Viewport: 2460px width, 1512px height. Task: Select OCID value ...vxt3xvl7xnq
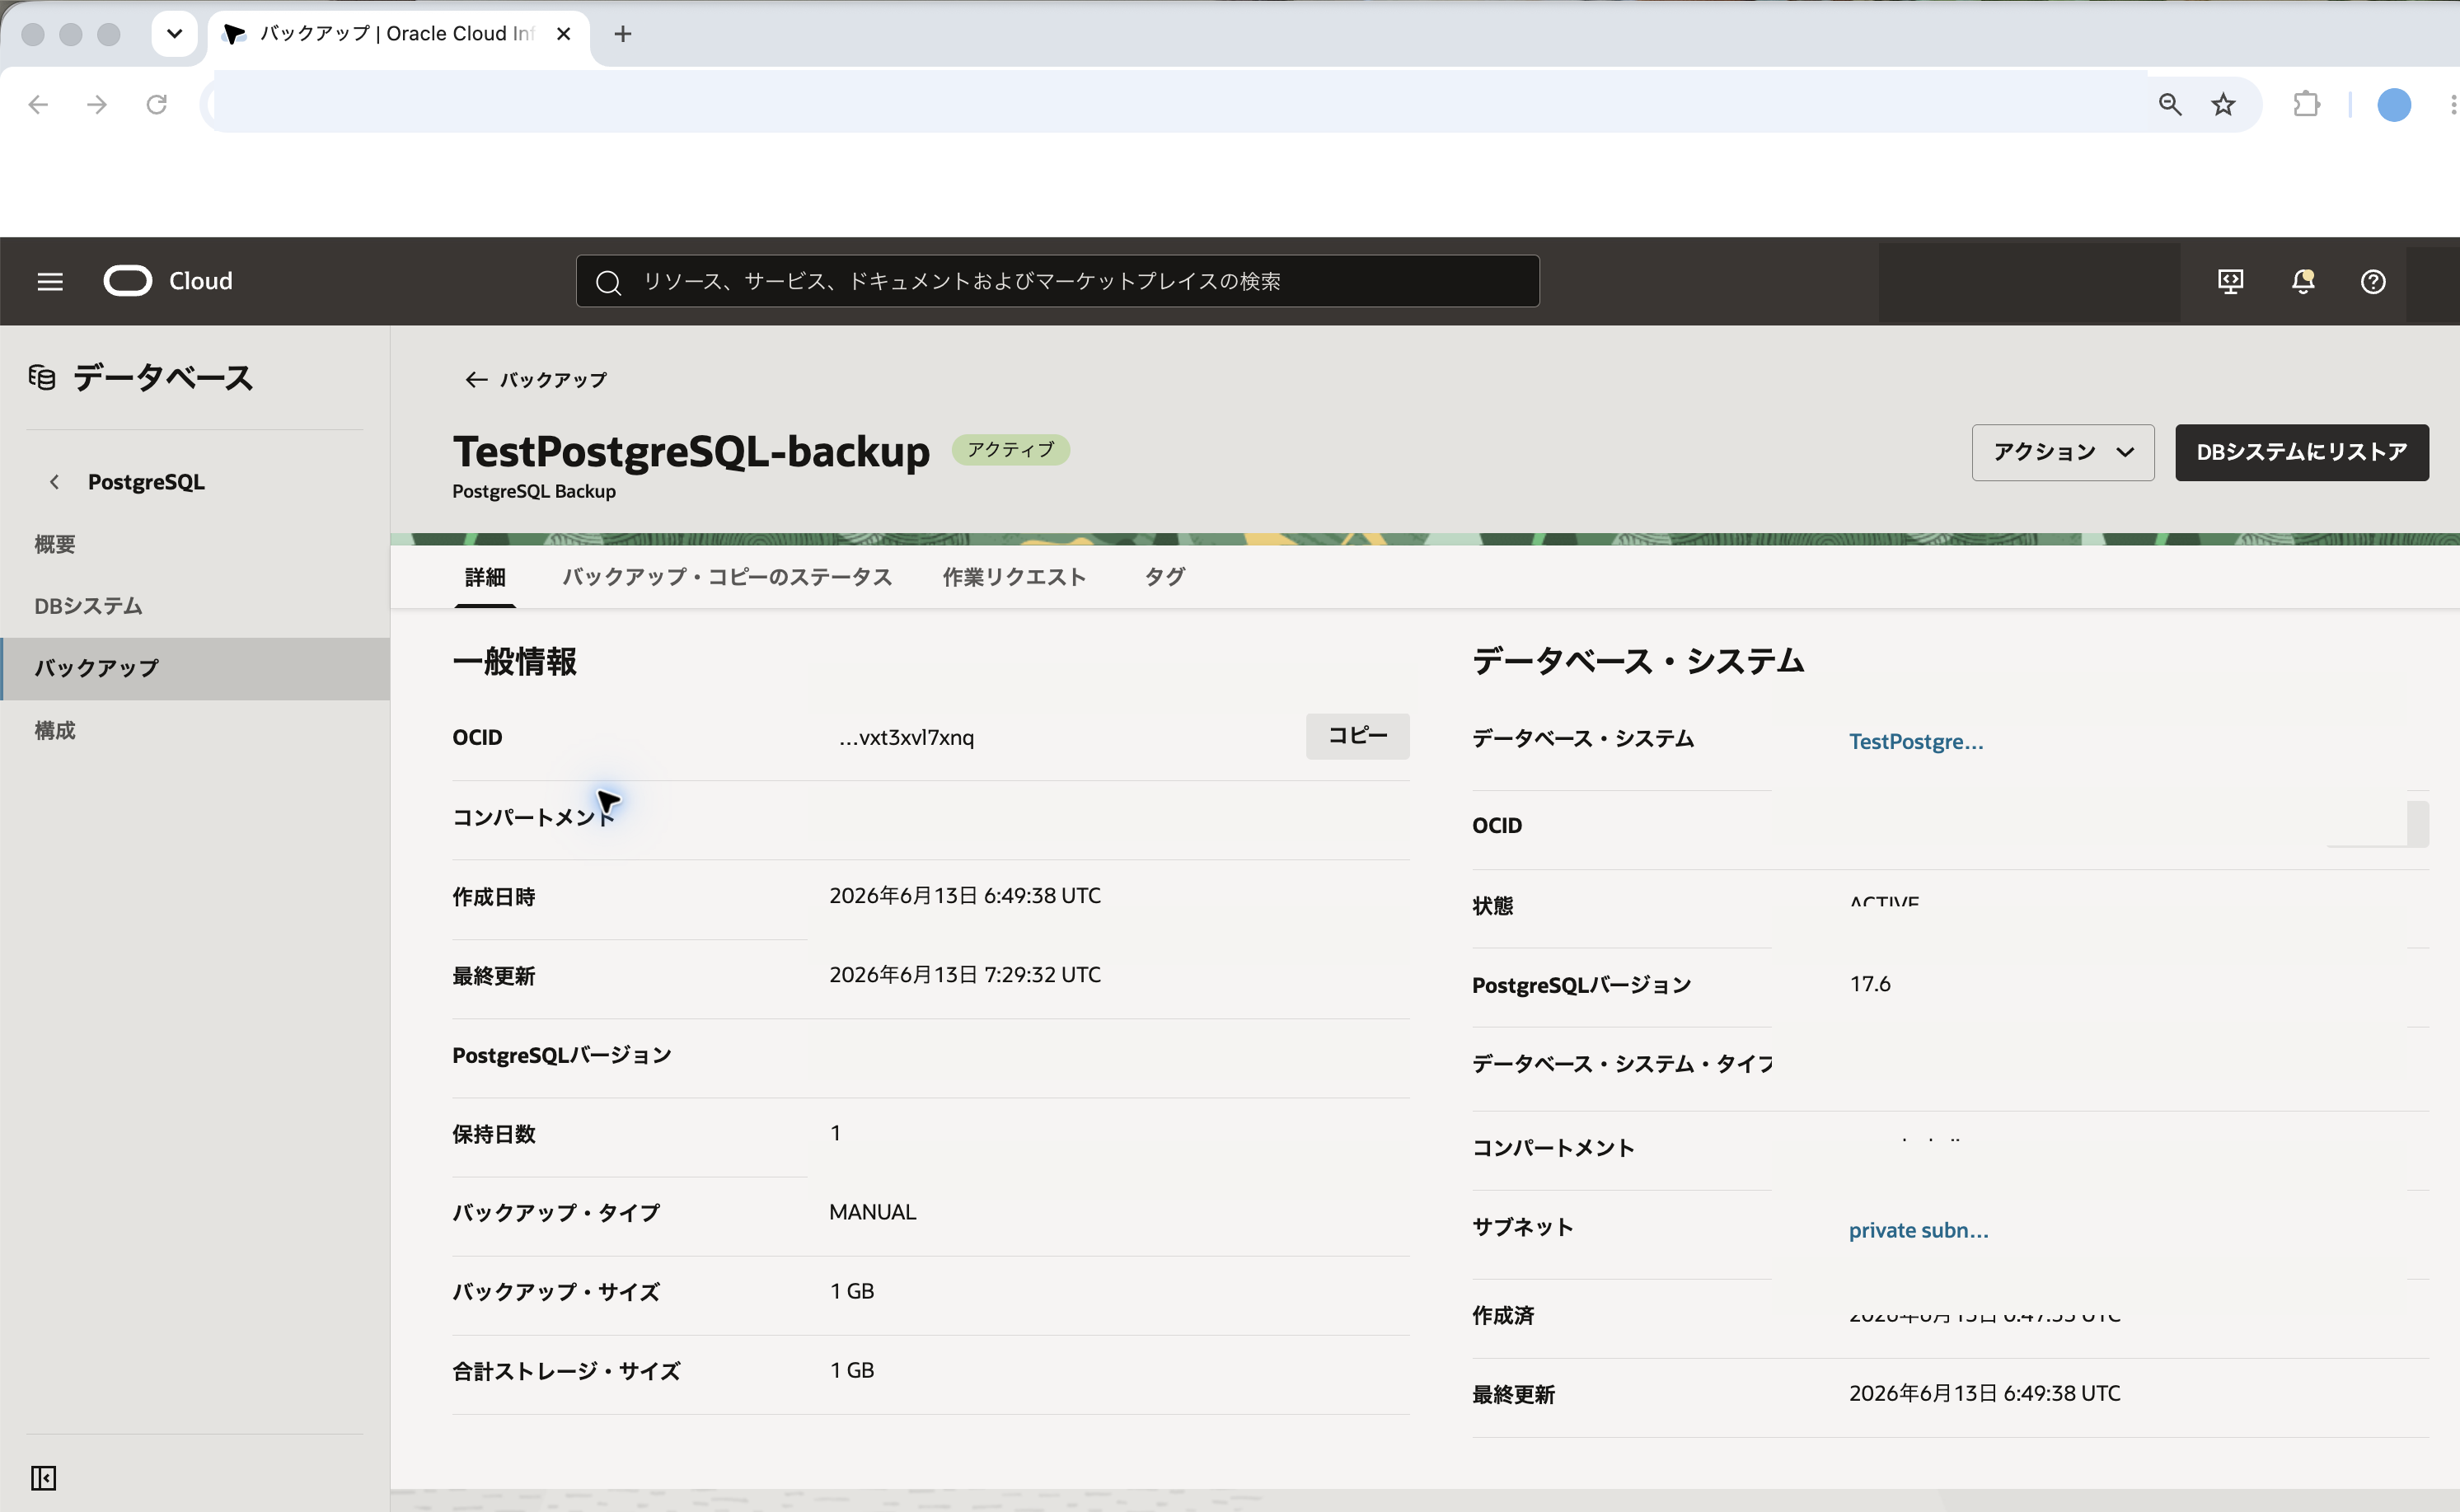click(x=906, y=738)
